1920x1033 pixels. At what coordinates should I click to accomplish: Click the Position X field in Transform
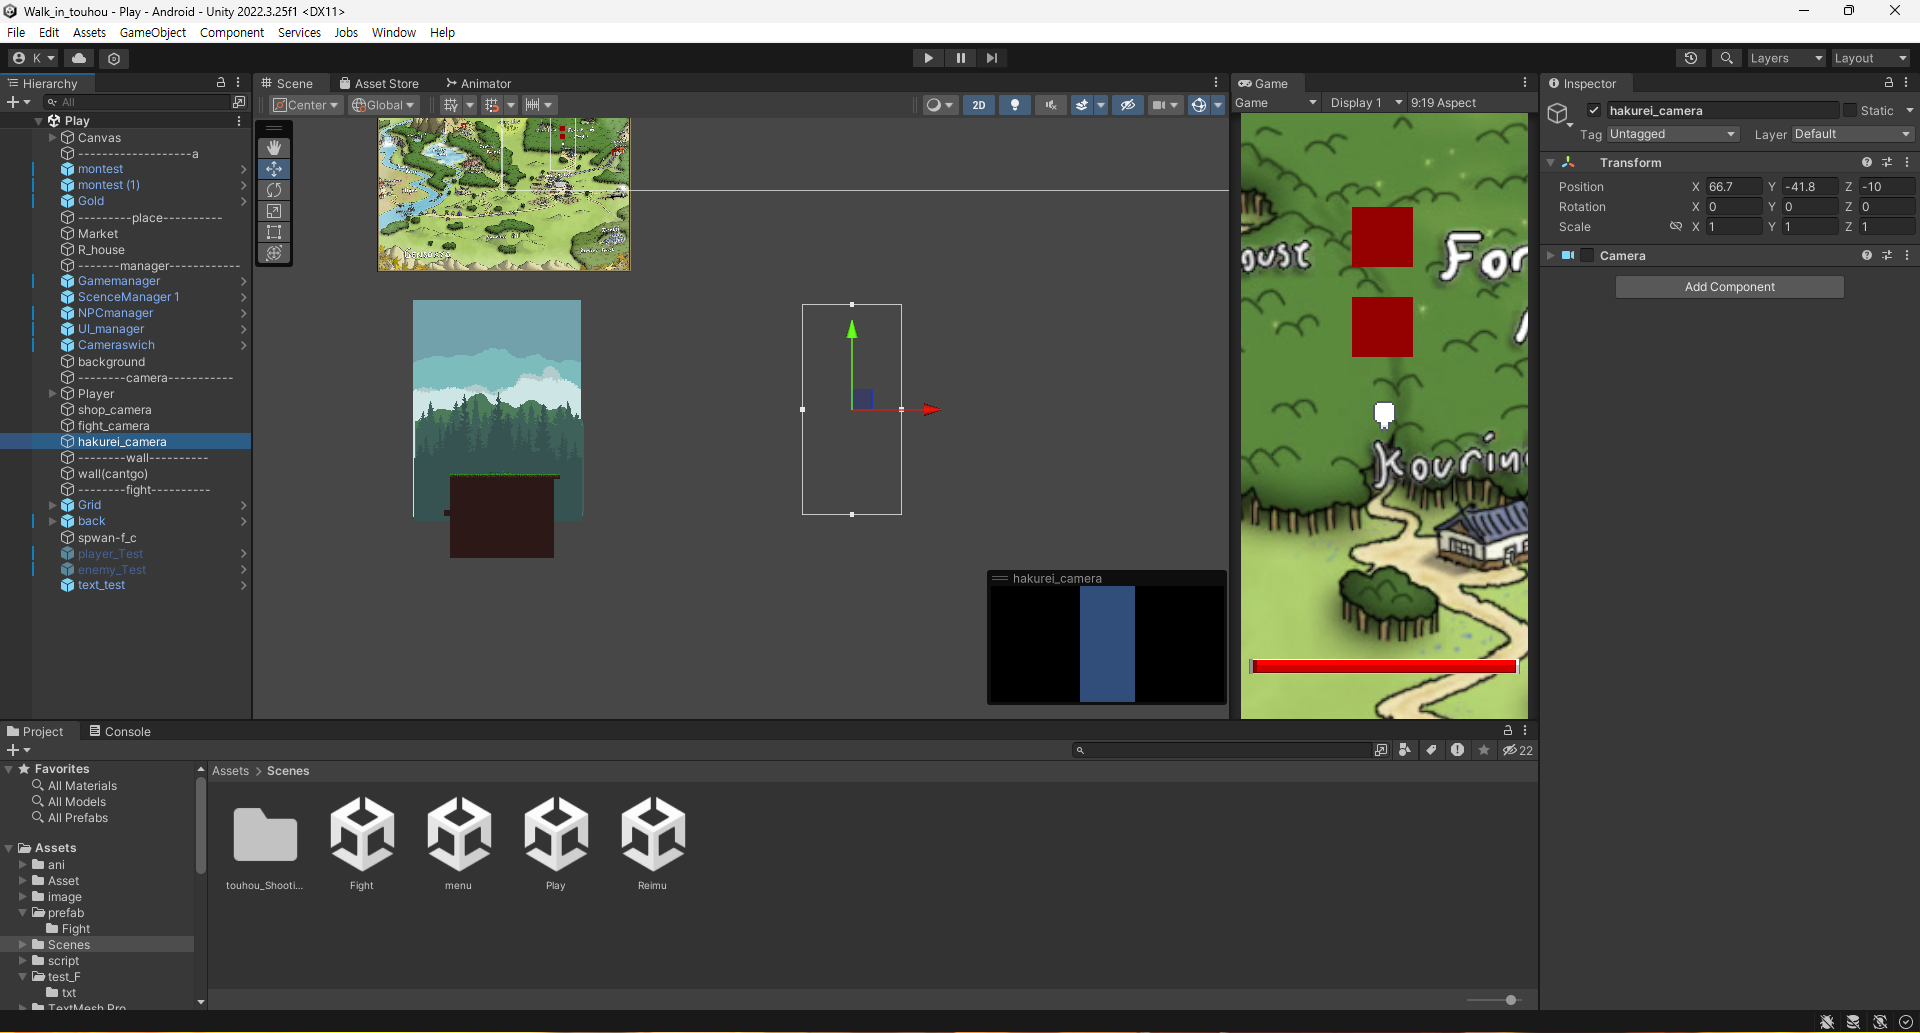(x=1735, y=186)
